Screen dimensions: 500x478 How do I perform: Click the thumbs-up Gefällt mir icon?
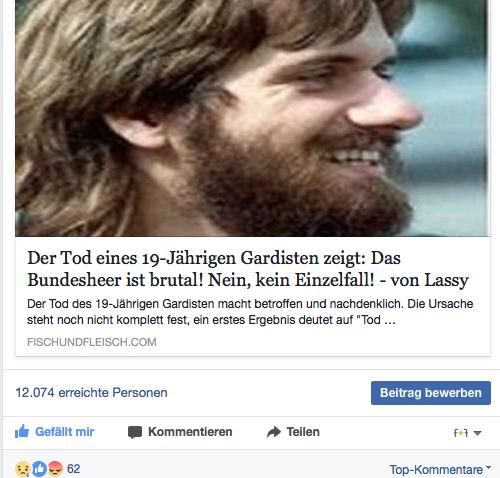22,431
